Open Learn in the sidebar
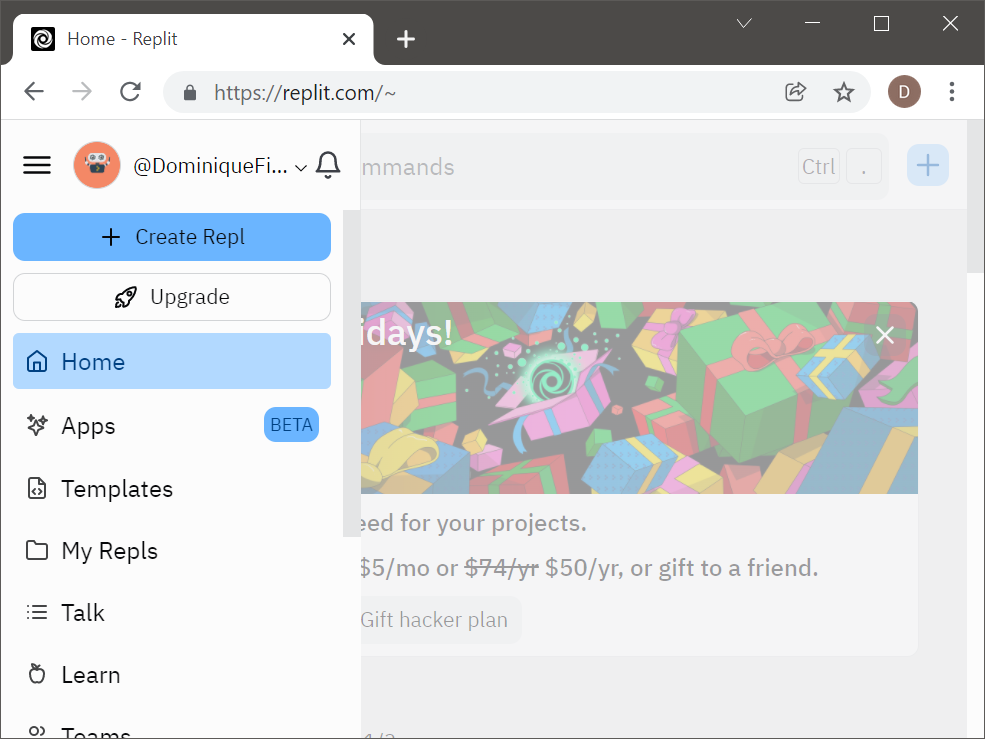 [x=172, y=675]
